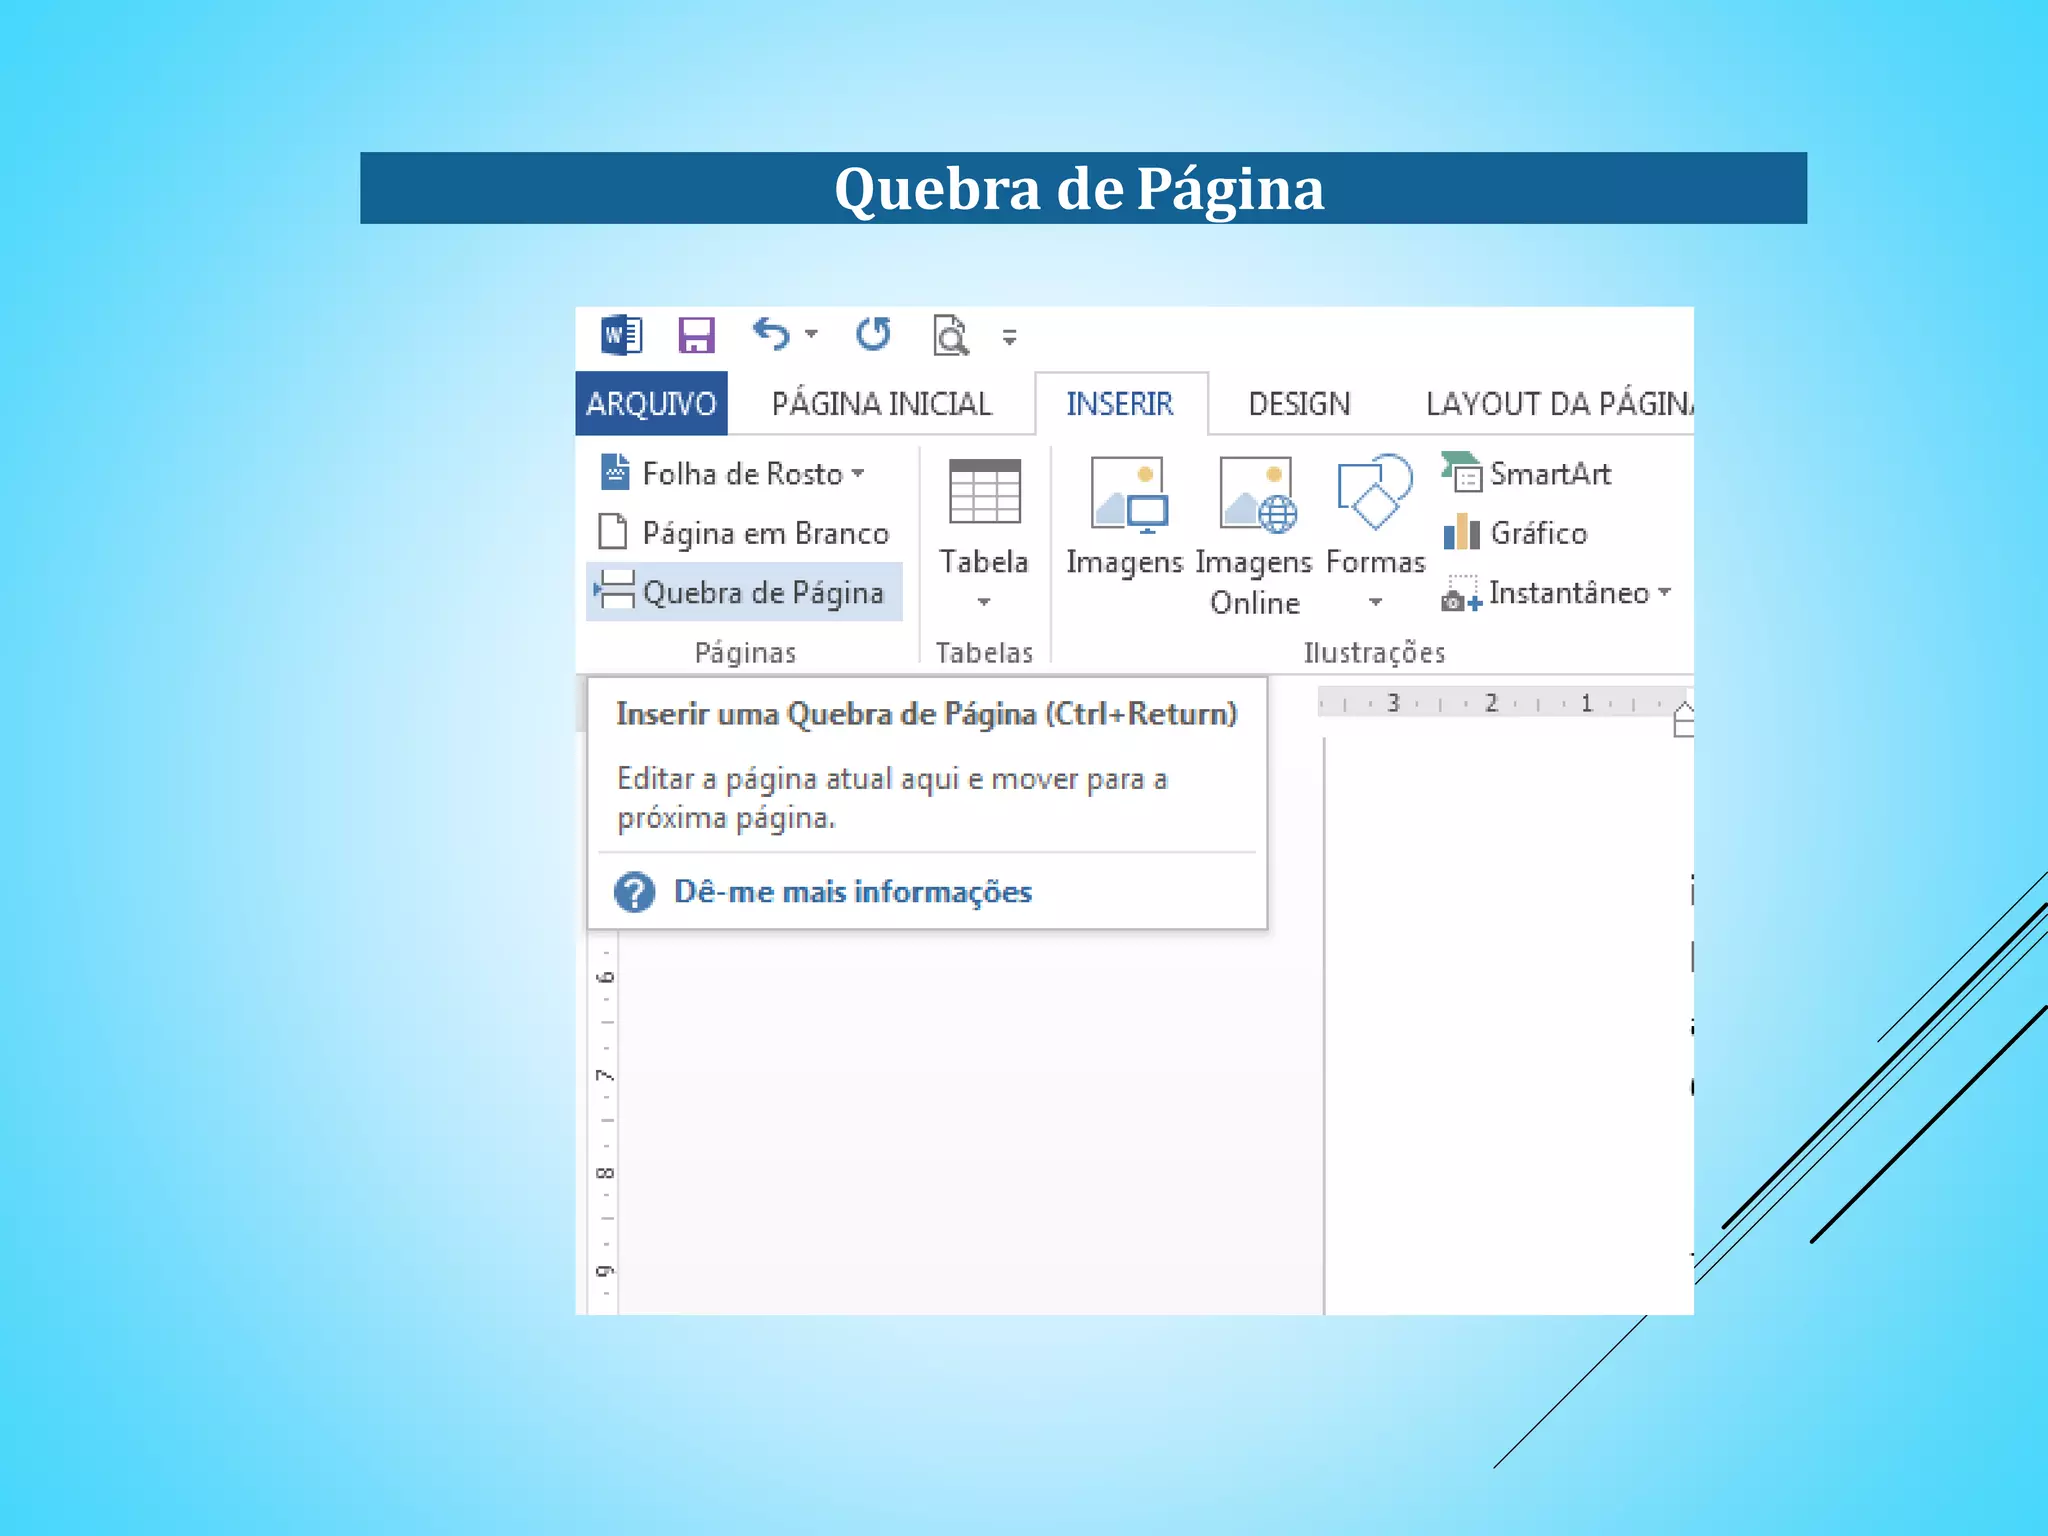Insert a Gráfico chart

(1517, 533)
